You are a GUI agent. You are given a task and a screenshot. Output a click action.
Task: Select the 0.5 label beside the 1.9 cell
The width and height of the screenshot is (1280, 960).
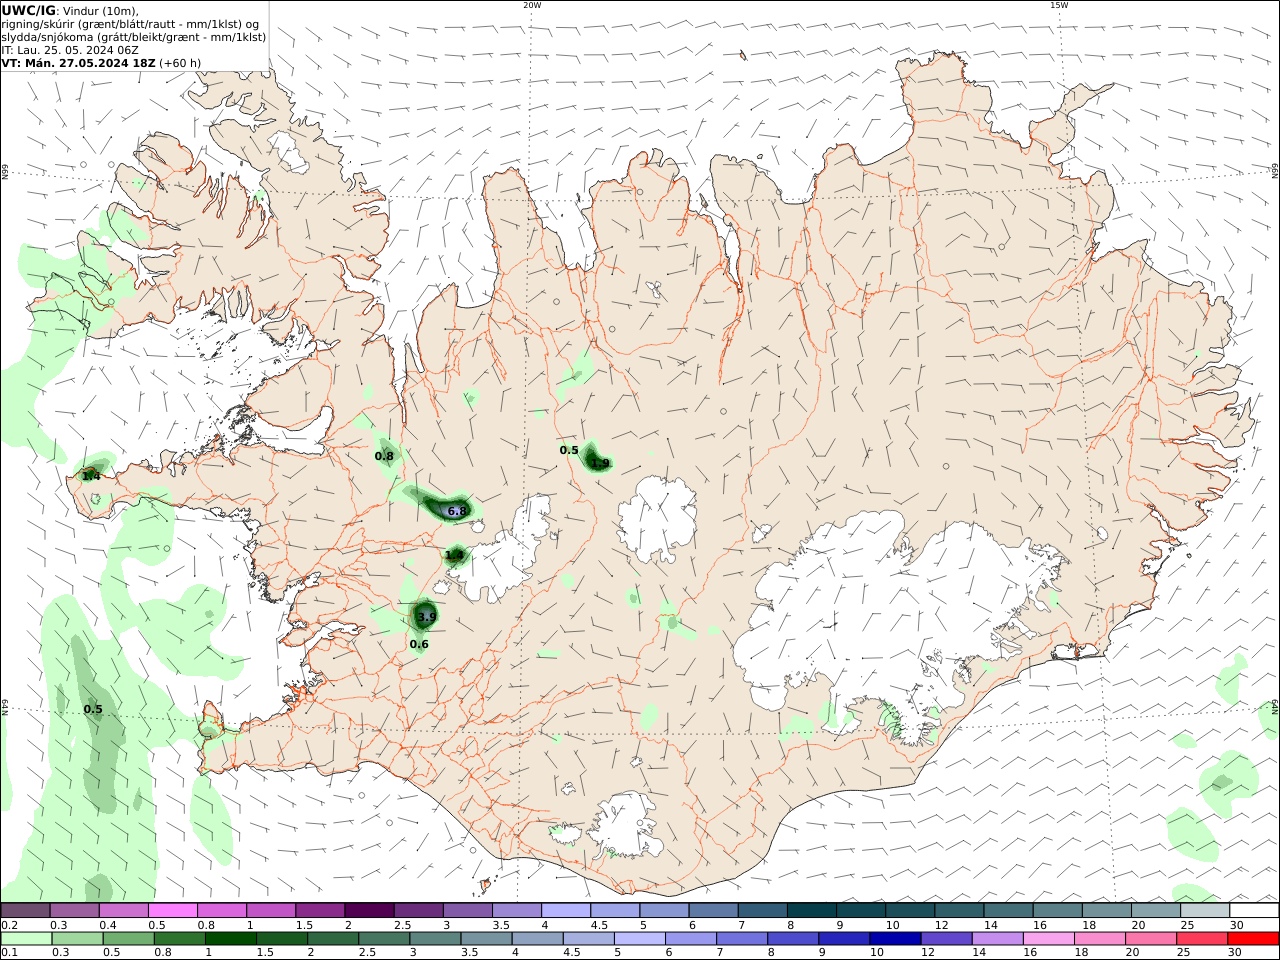pos(569,450)
